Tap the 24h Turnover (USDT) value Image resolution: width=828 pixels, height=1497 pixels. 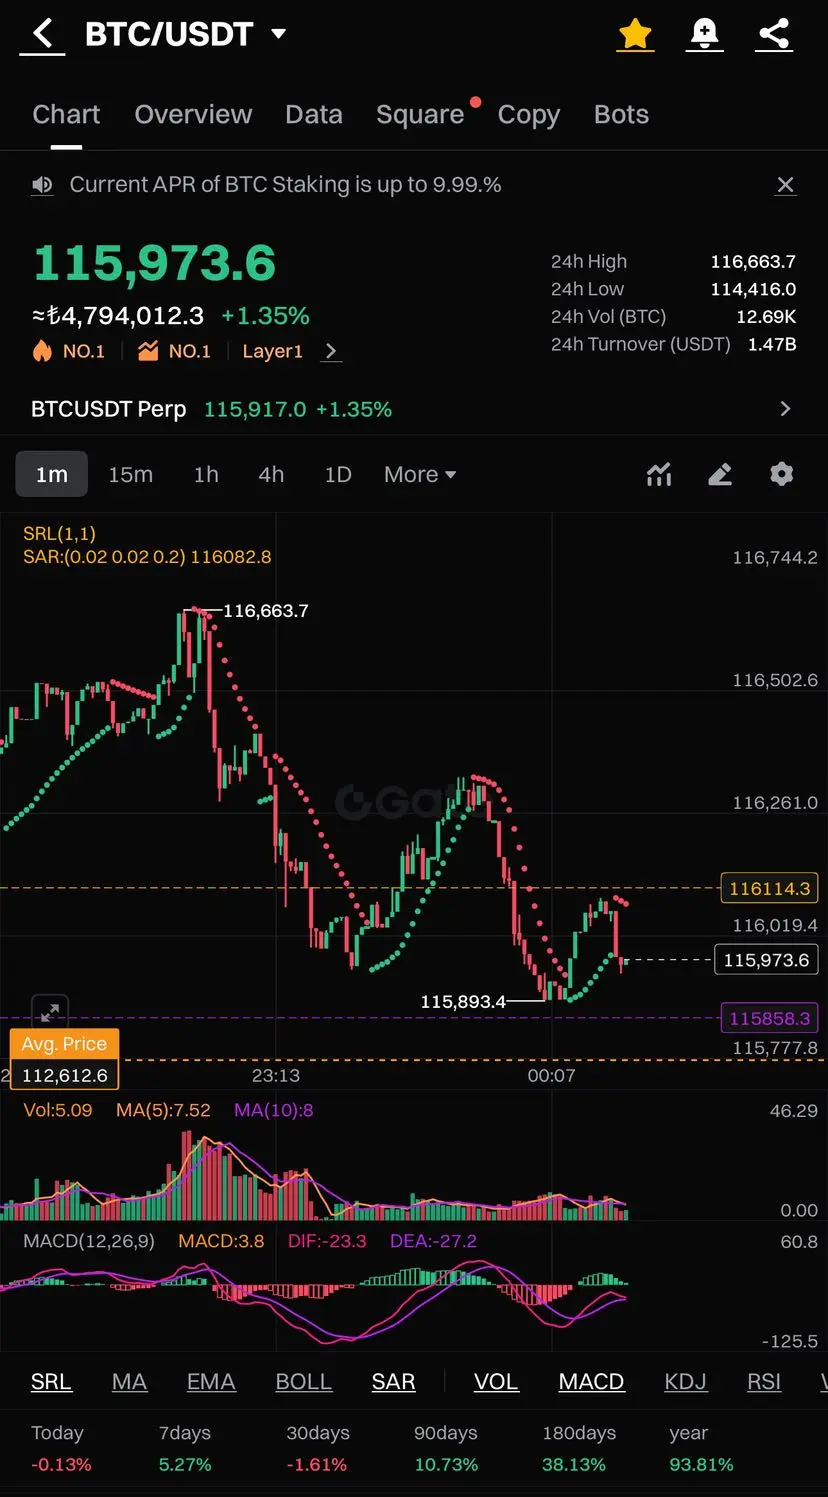[x=772, y=344]
